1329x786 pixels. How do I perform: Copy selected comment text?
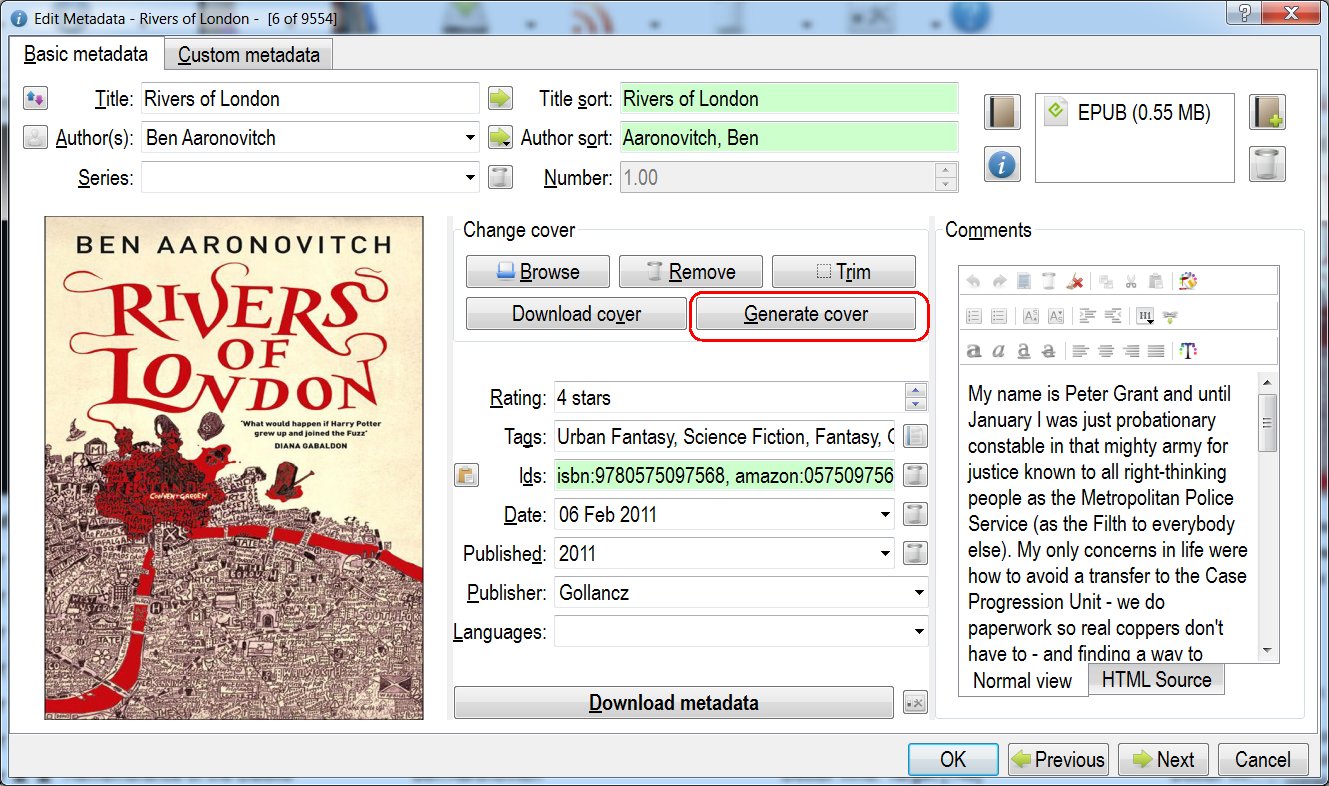[1106, 282]
